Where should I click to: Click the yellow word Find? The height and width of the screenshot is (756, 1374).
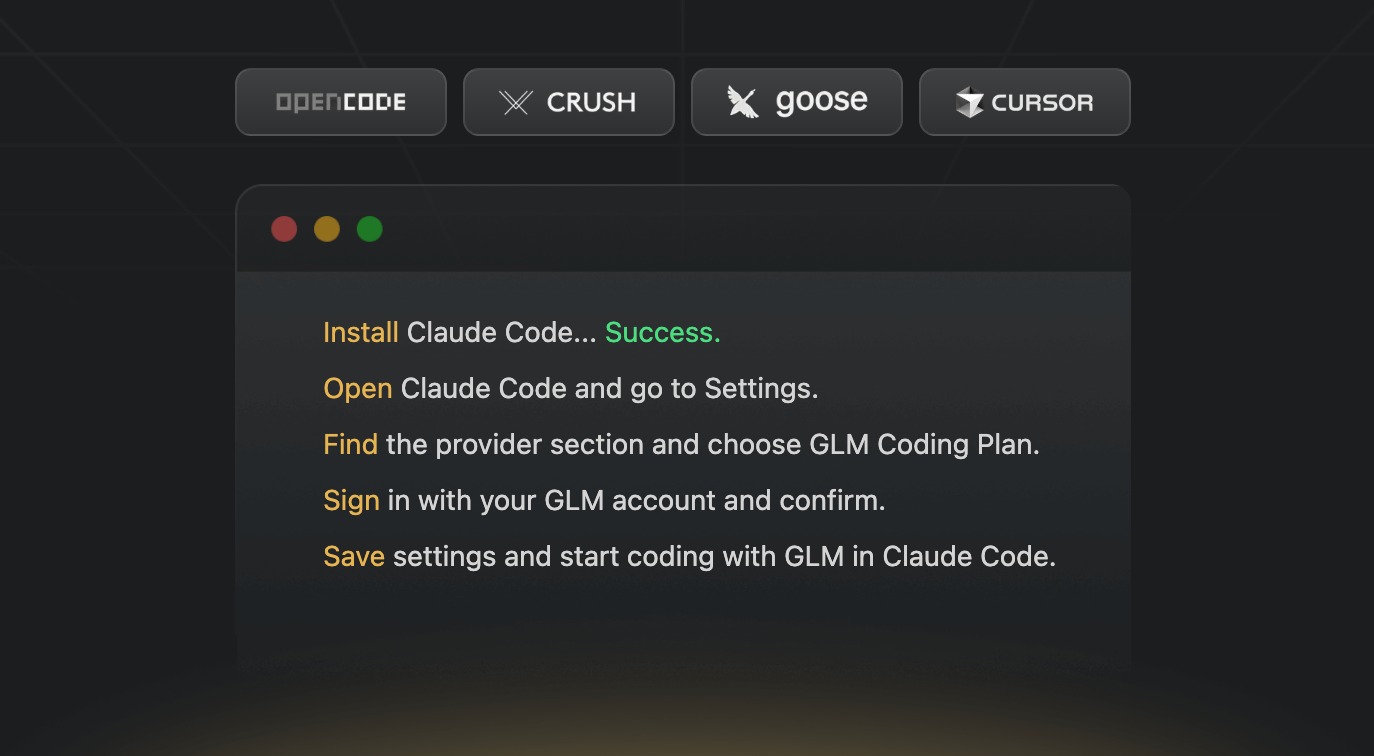tap(351, 445)
